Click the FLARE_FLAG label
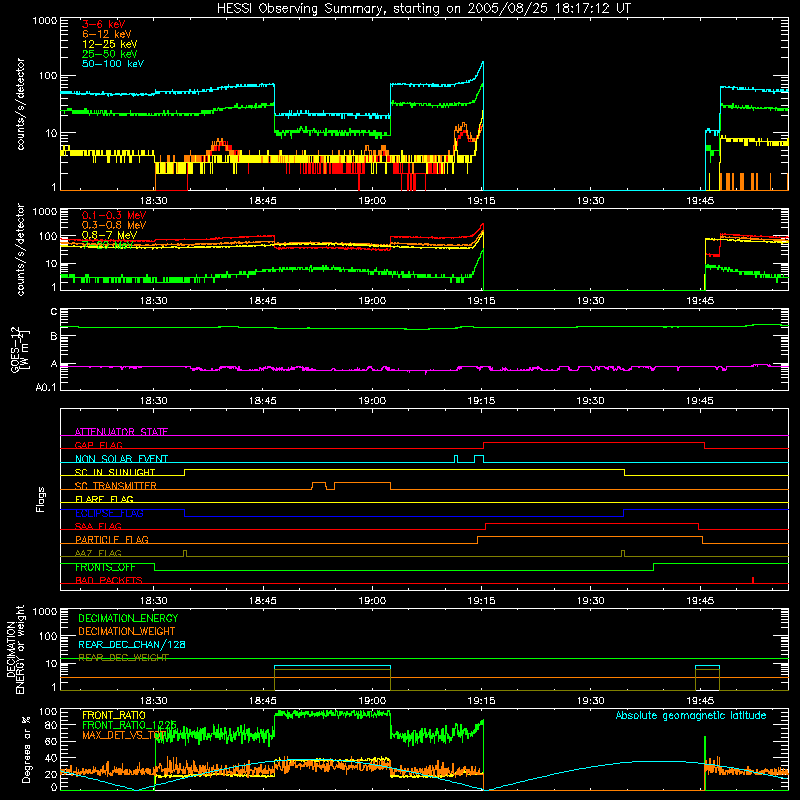The image size is (800, 800). pos(104,499)
